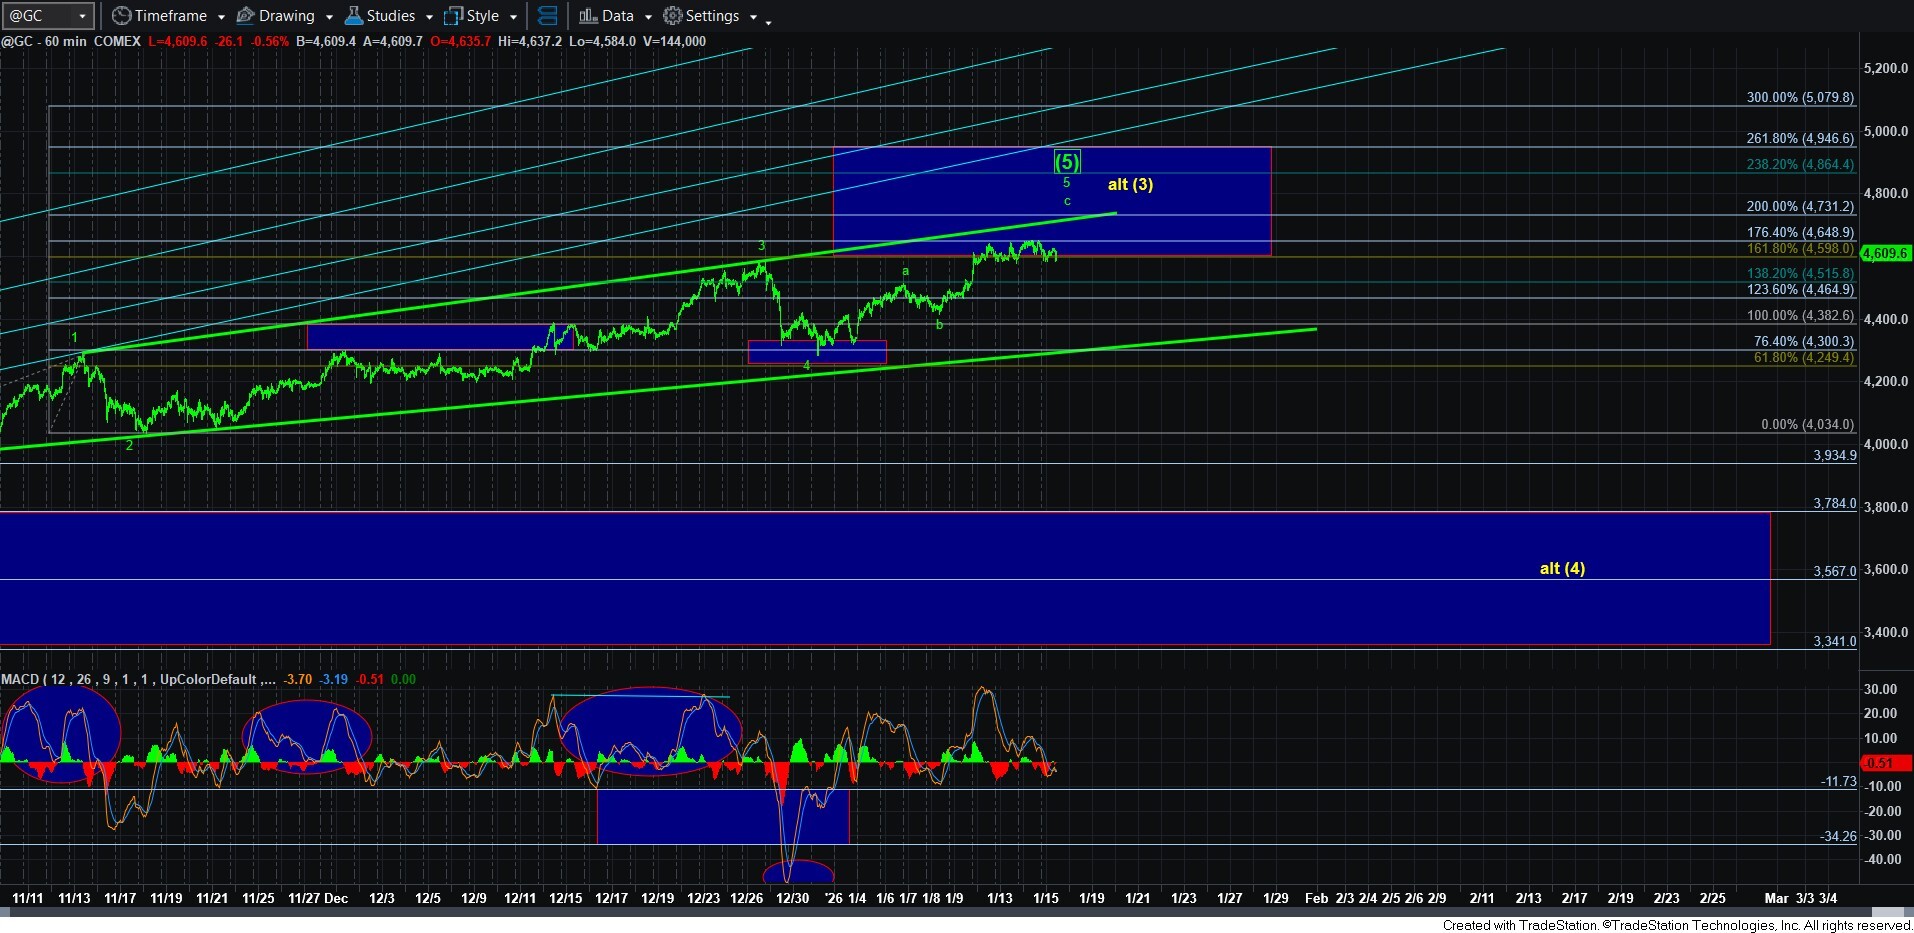Click the Drawing pencil icon
The height and width of the screenshot is (933, 1914).
245,16
